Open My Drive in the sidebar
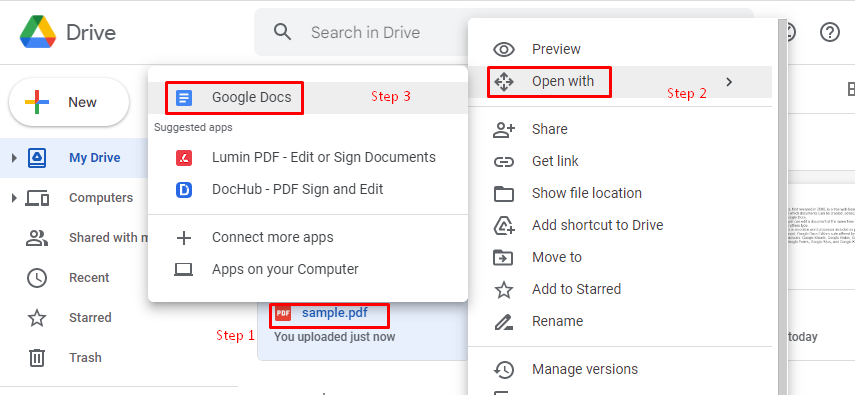 (x=74, y=158)
